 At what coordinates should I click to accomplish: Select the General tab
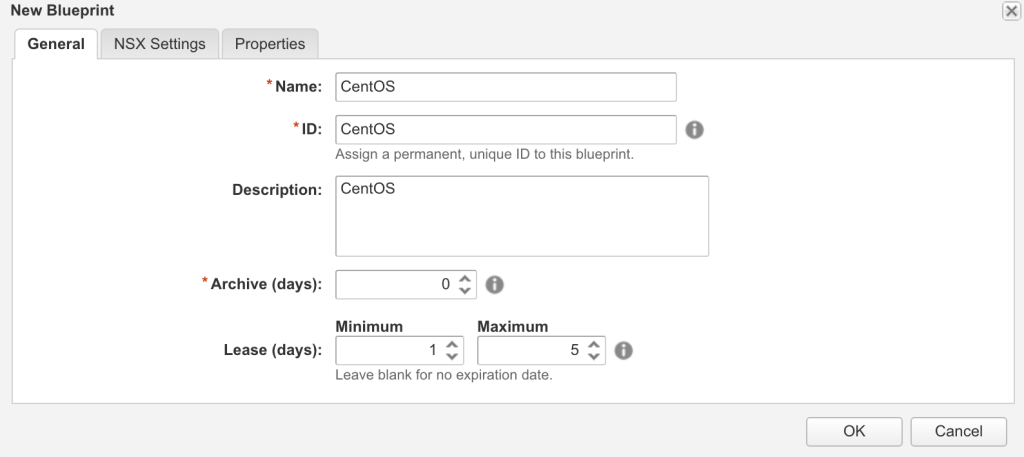56,44
